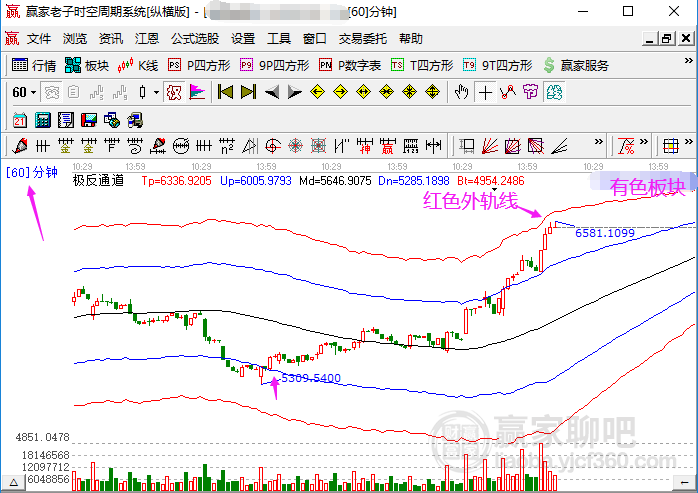Open the 资讯 menu
Screen dimensions: 698x493
111,39
